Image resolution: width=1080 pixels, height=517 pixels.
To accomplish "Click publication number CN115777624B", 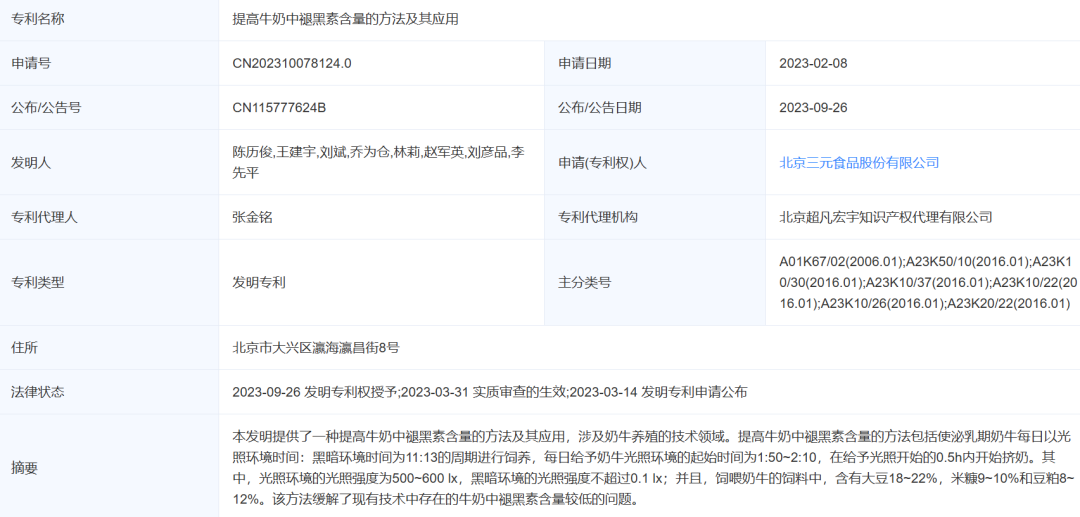I will click(279, 107).
